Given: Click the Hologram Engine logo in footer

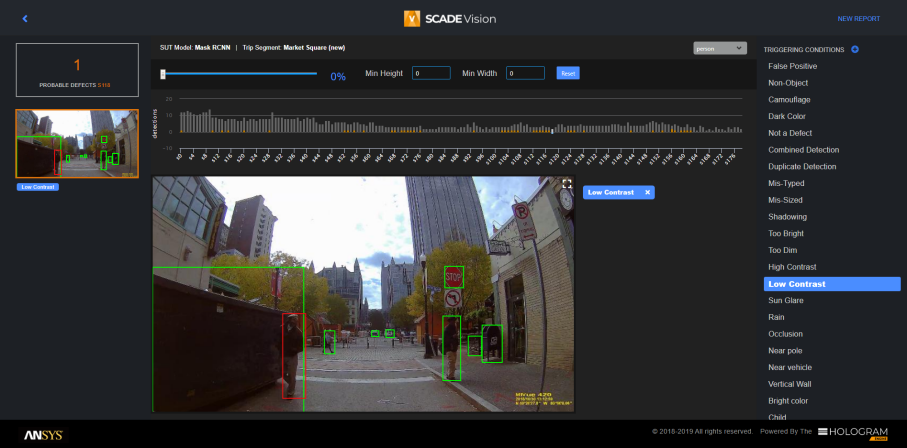Looking at the screenshot, I should [853, 434].
